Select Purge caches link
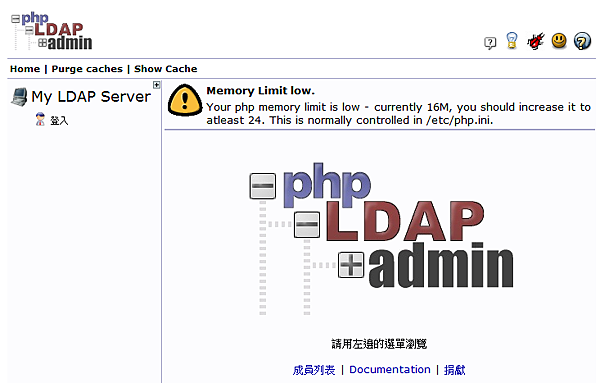This screenshot has width=600, height=383. [x=87, y=69]
